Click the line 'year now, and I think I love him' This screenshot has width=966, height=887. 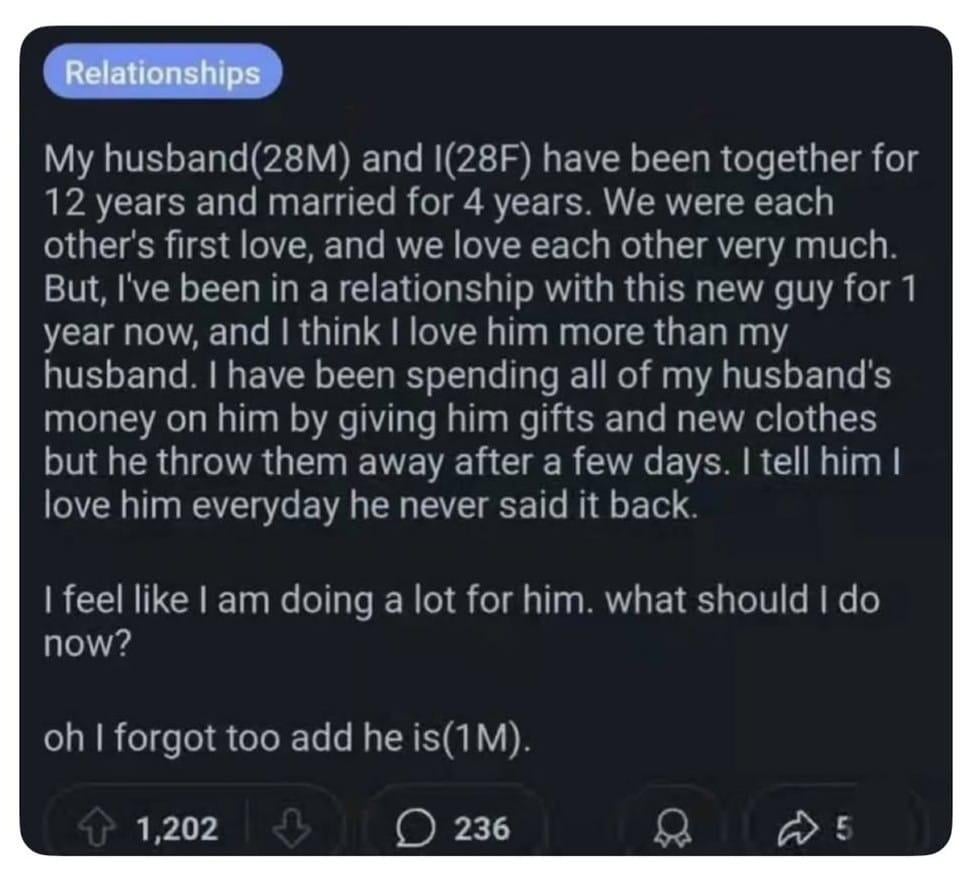[416, 332]
